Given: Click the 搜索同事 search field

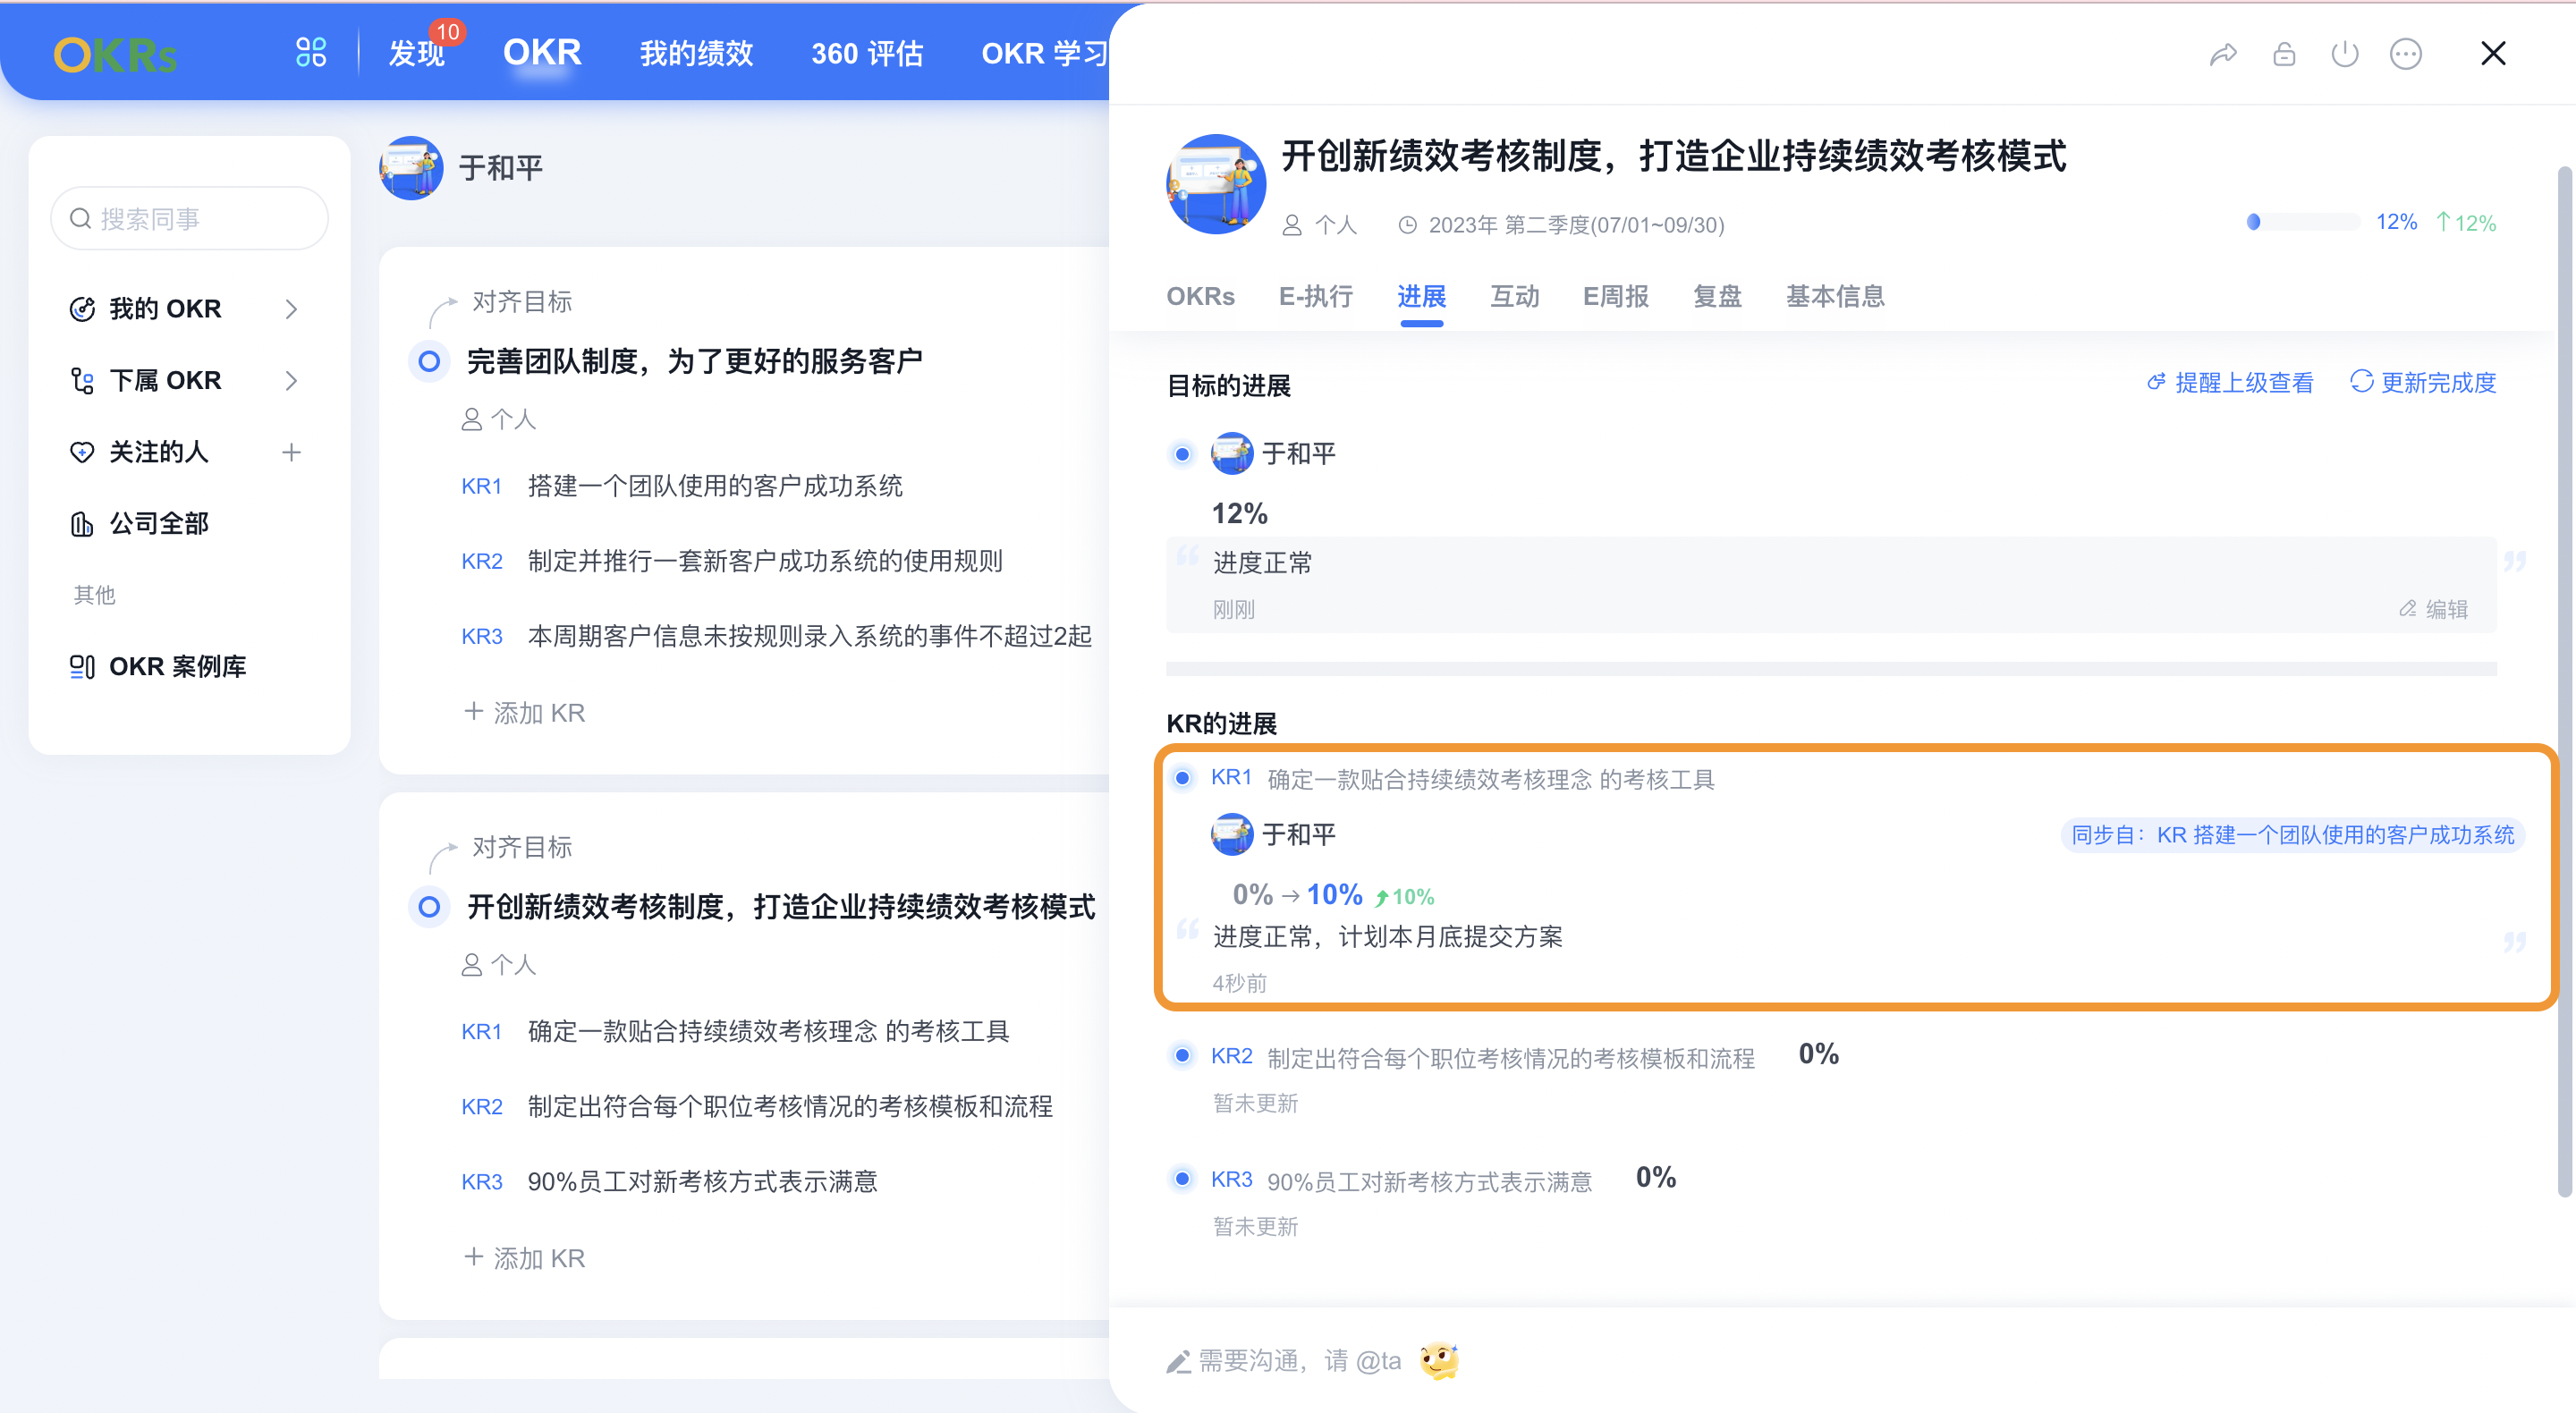Looking at the screenshot, I should (189, 218).
